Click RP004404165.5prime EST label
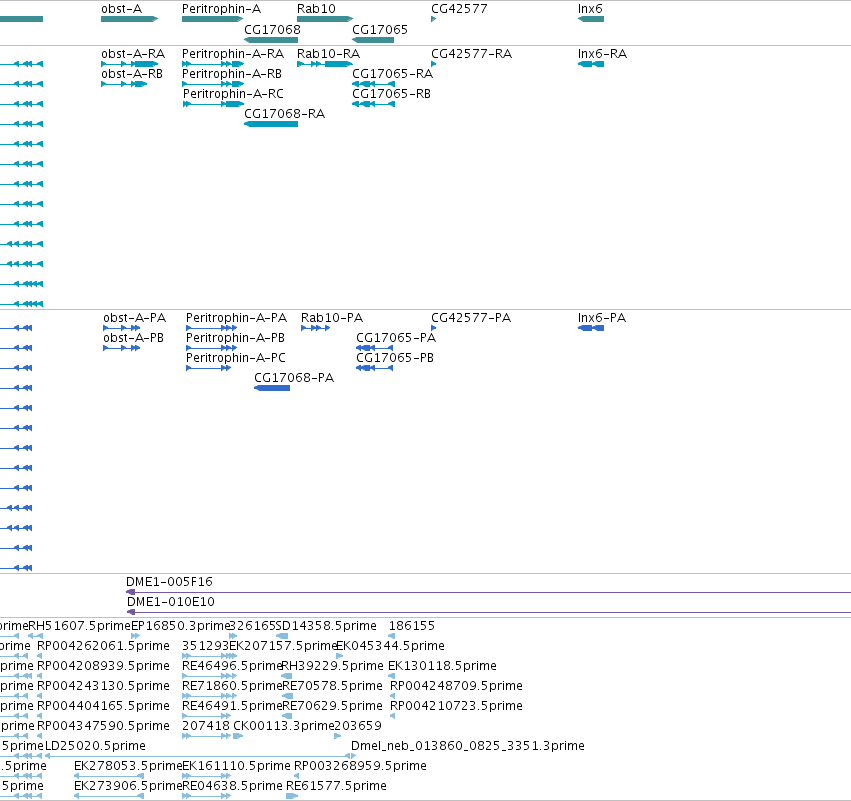The height and width of the screenshot is (801, 851). click(x=103, y=706)
